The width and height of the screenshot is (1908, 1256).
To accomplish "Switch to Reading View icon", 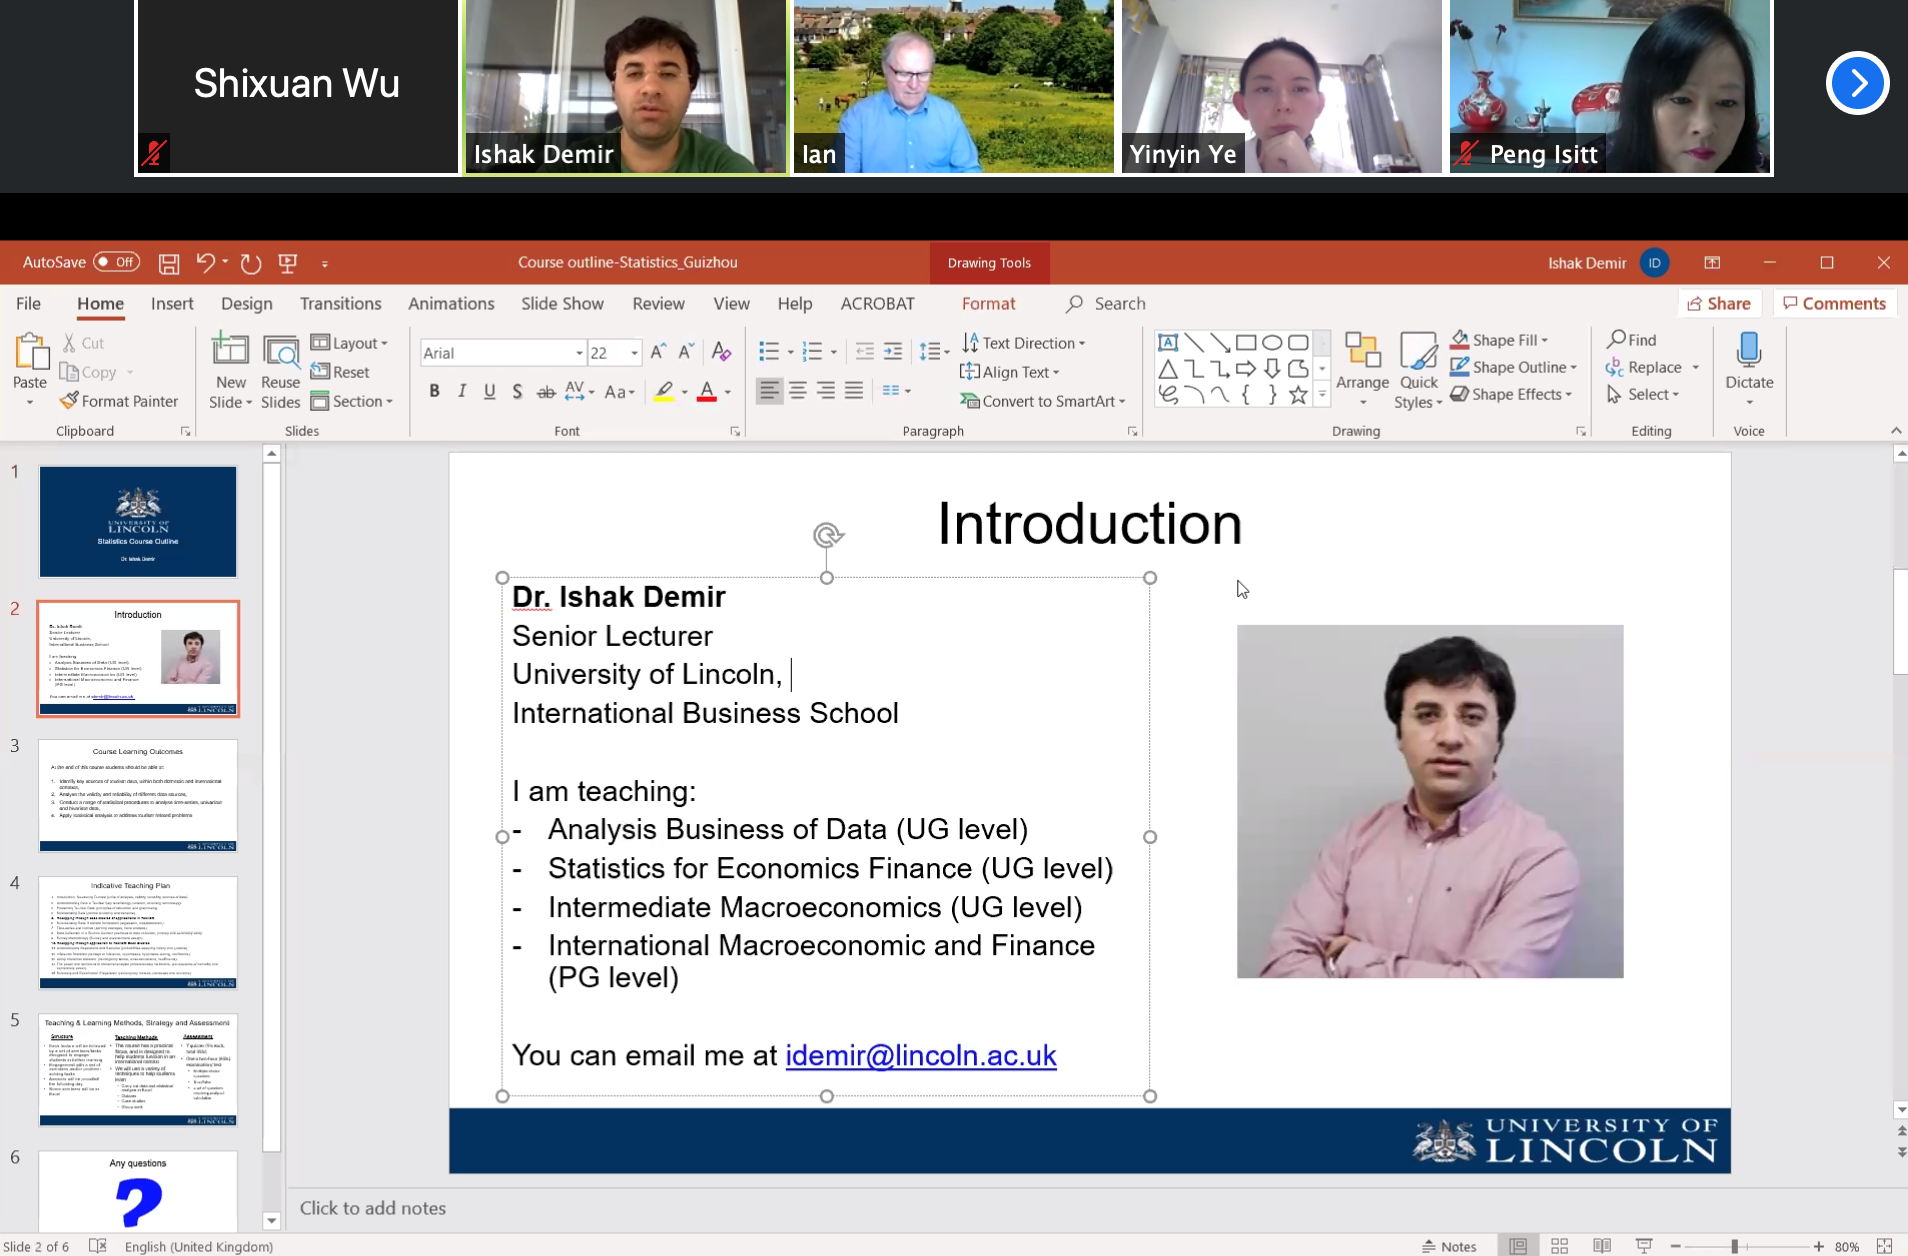I will pos(1602,1246).
